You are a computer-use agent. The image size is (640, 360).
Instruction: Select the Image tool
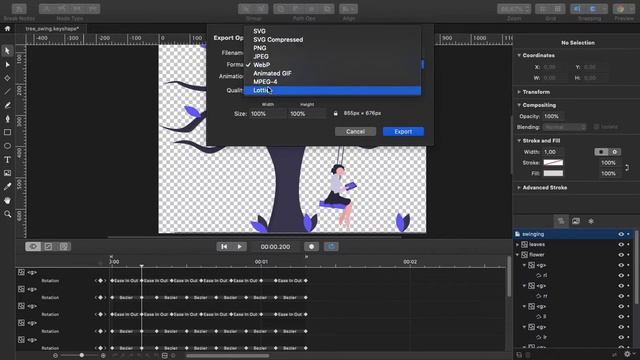tap(7, 173)
